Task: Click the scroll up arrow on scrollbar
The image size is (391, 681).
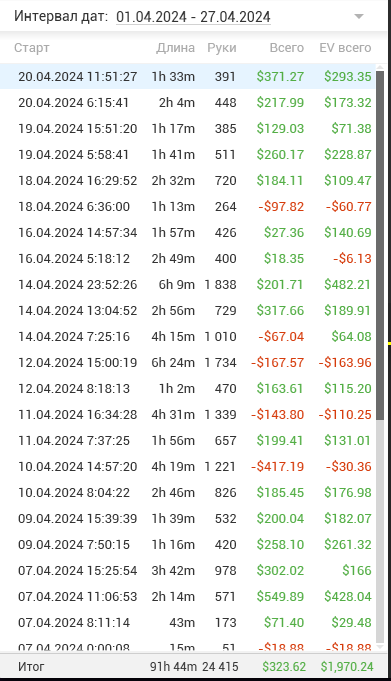Action: [x=380, y=67]
